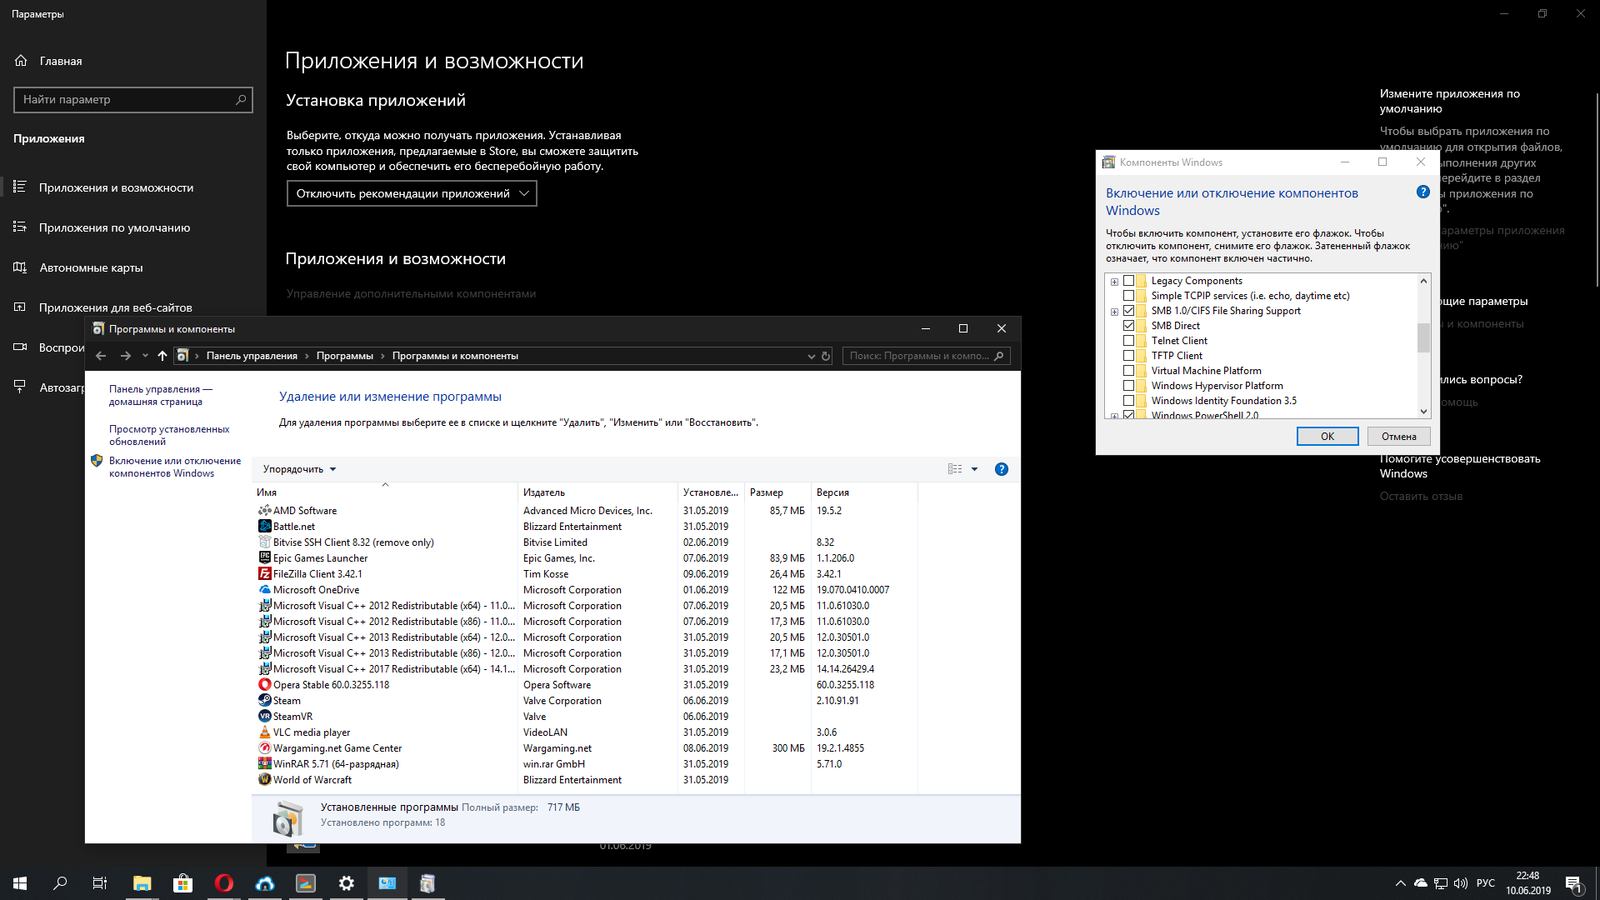Open Автономные карты in Settings sidebar
Viewport: 1600px width, 900px height.
pos(91,268)
